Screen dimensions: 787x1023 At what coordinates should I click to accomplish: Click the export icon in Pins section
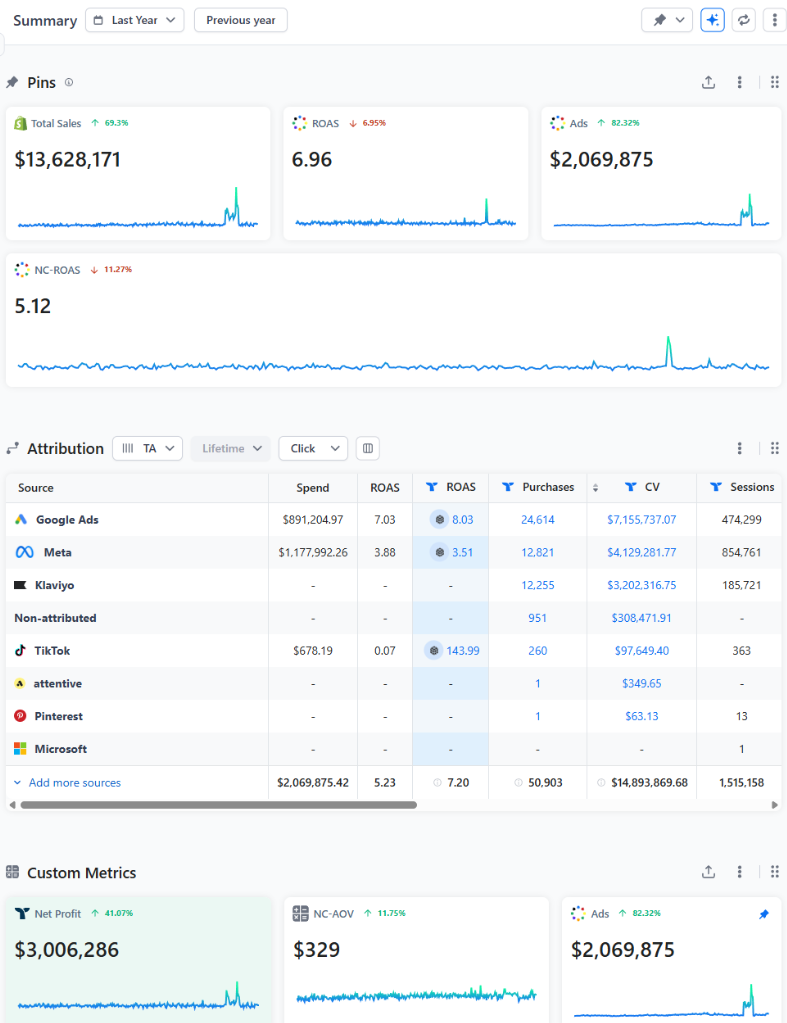[x=708, y=83]
